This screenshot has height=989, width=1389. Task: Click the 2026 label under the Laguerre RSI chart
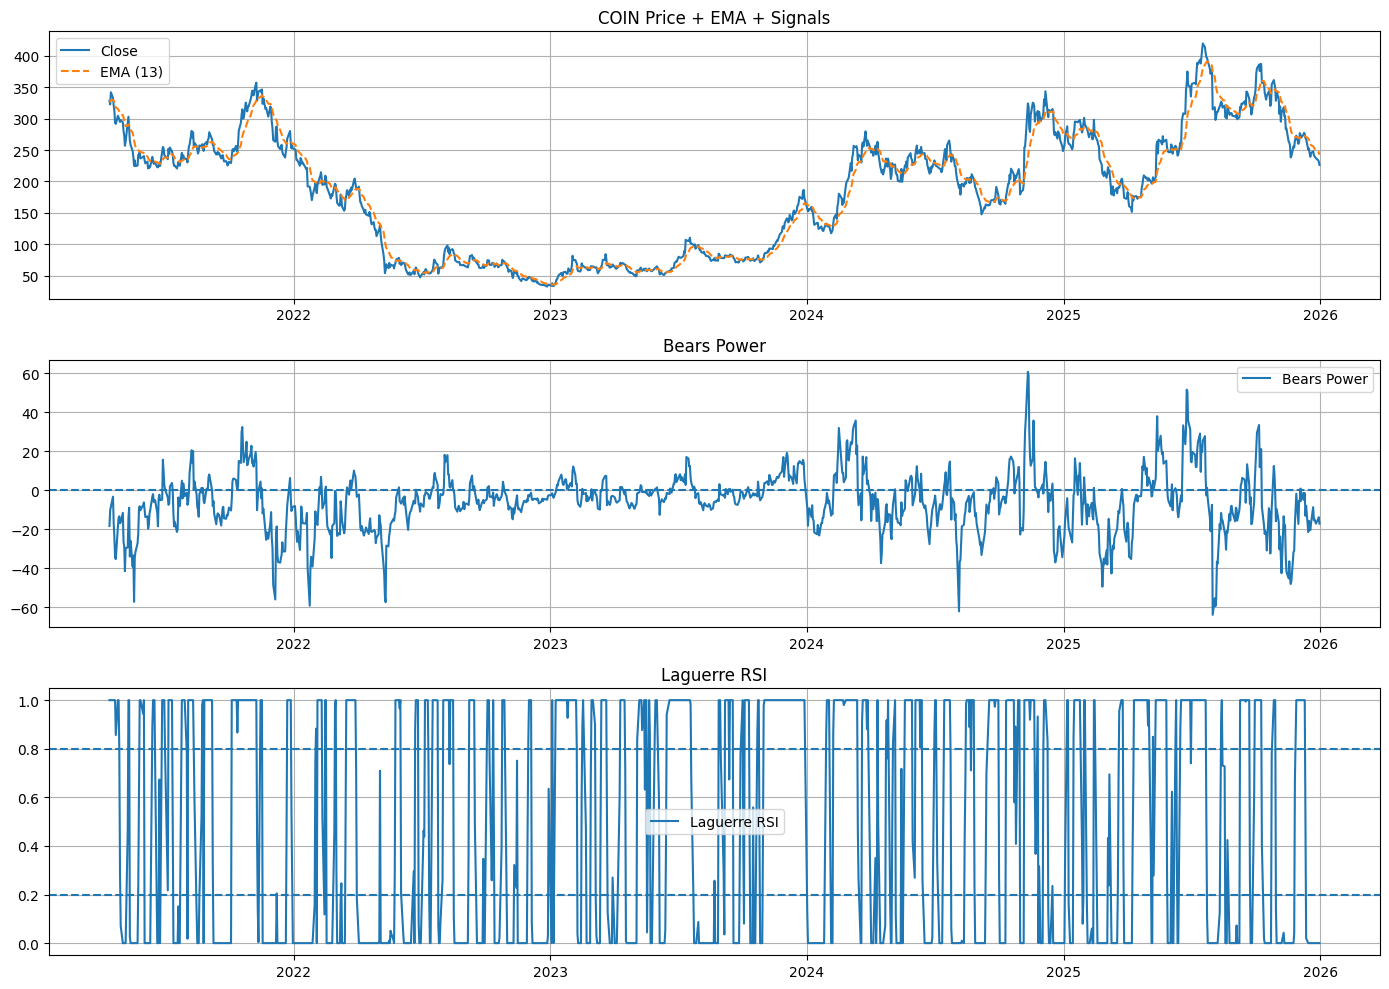pyautogui.click(x=1320, y=972)
